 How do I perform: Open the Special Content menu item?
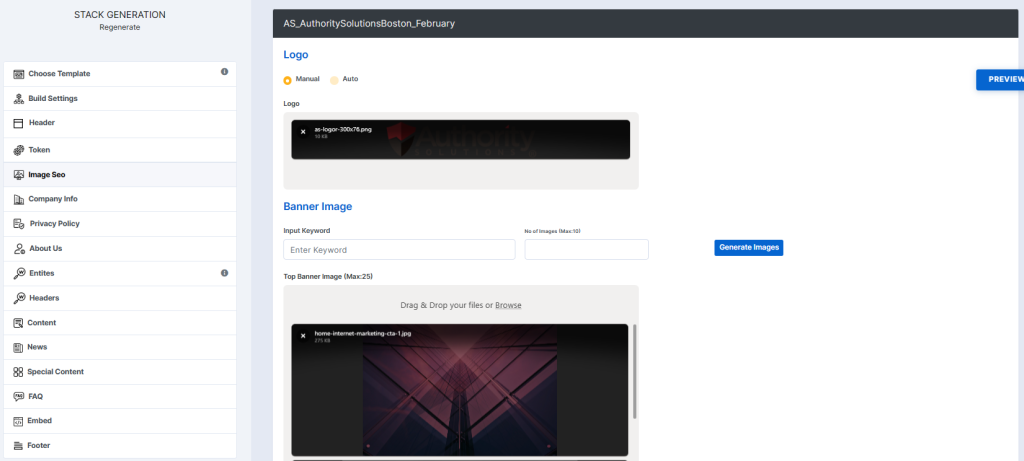click(x=120, y=372)
